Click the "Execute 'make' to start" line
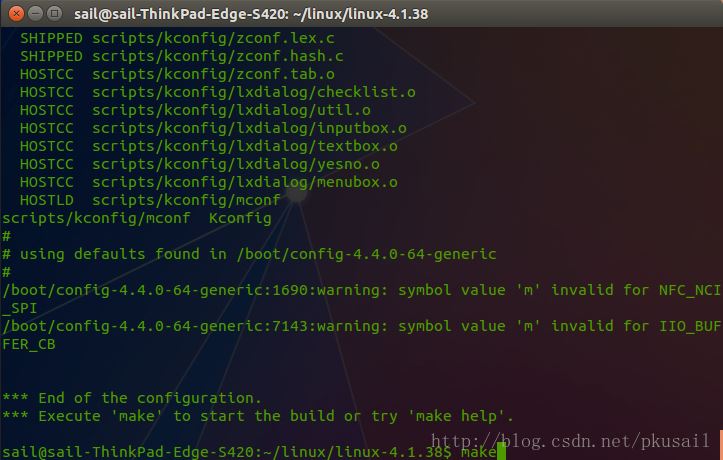The image size is (723, 460). coord(258,416)
